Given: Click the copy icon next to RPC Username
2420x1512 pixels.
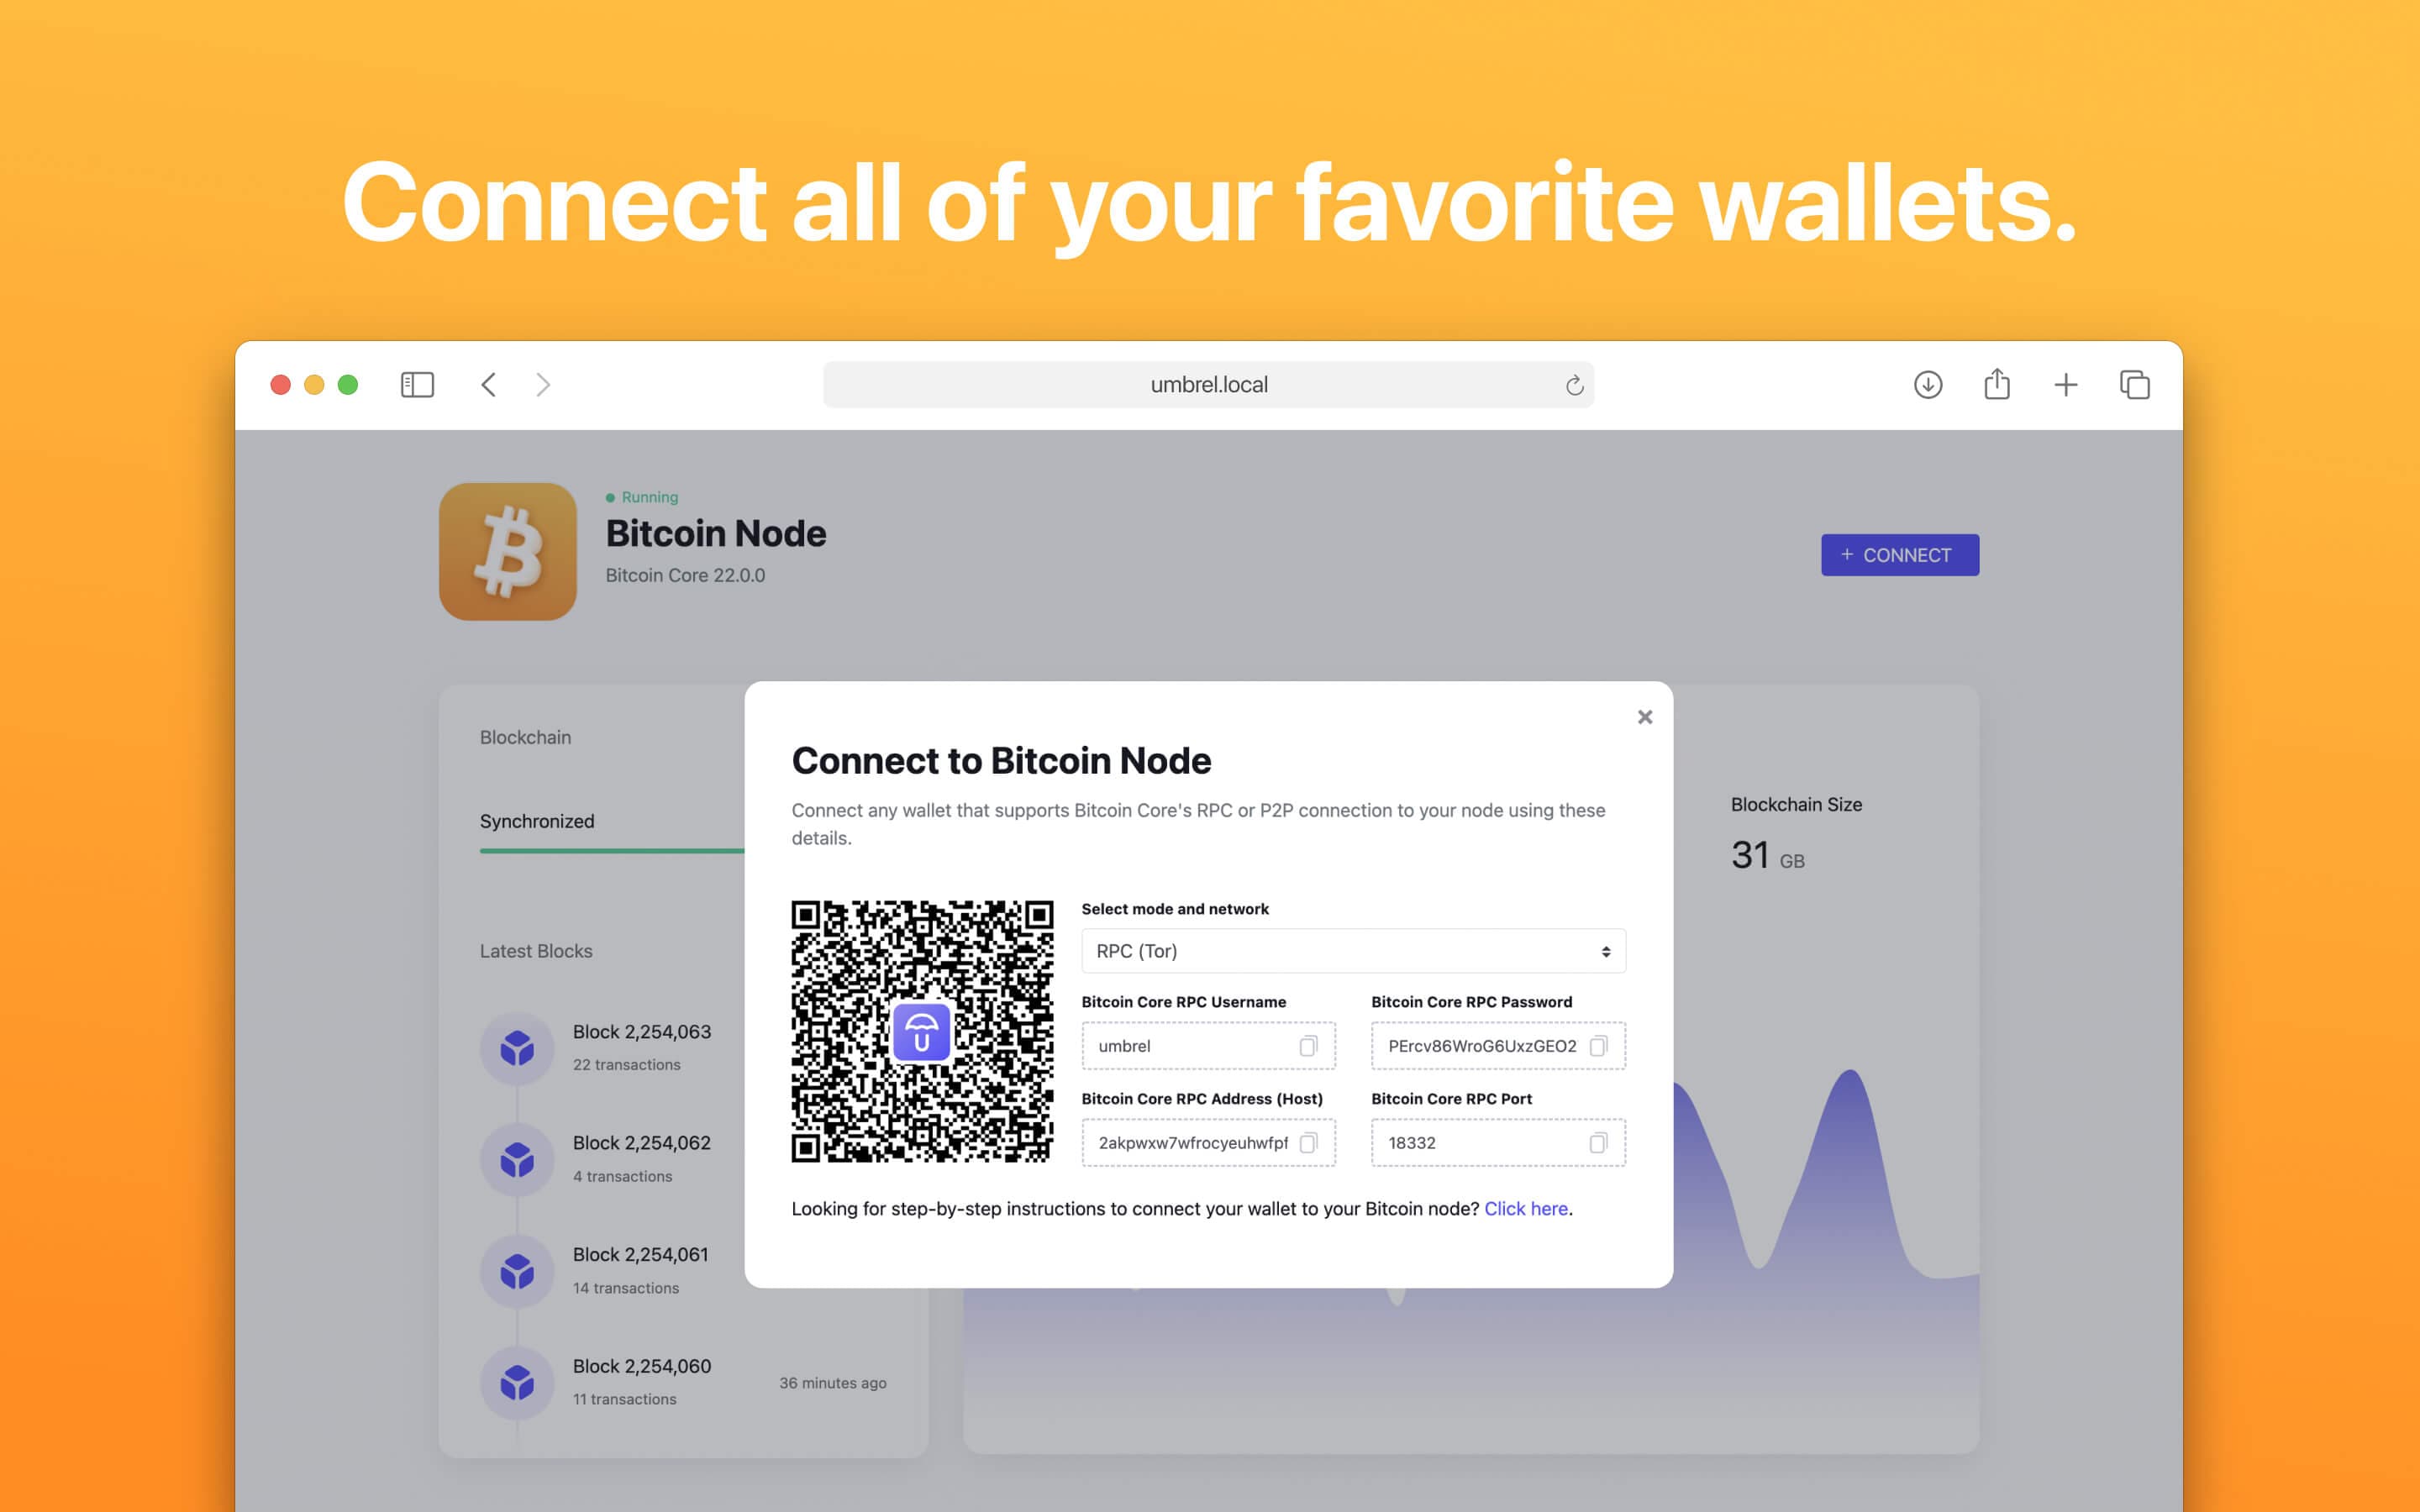Looking at the screenshot, I should pos(1312,1045).
